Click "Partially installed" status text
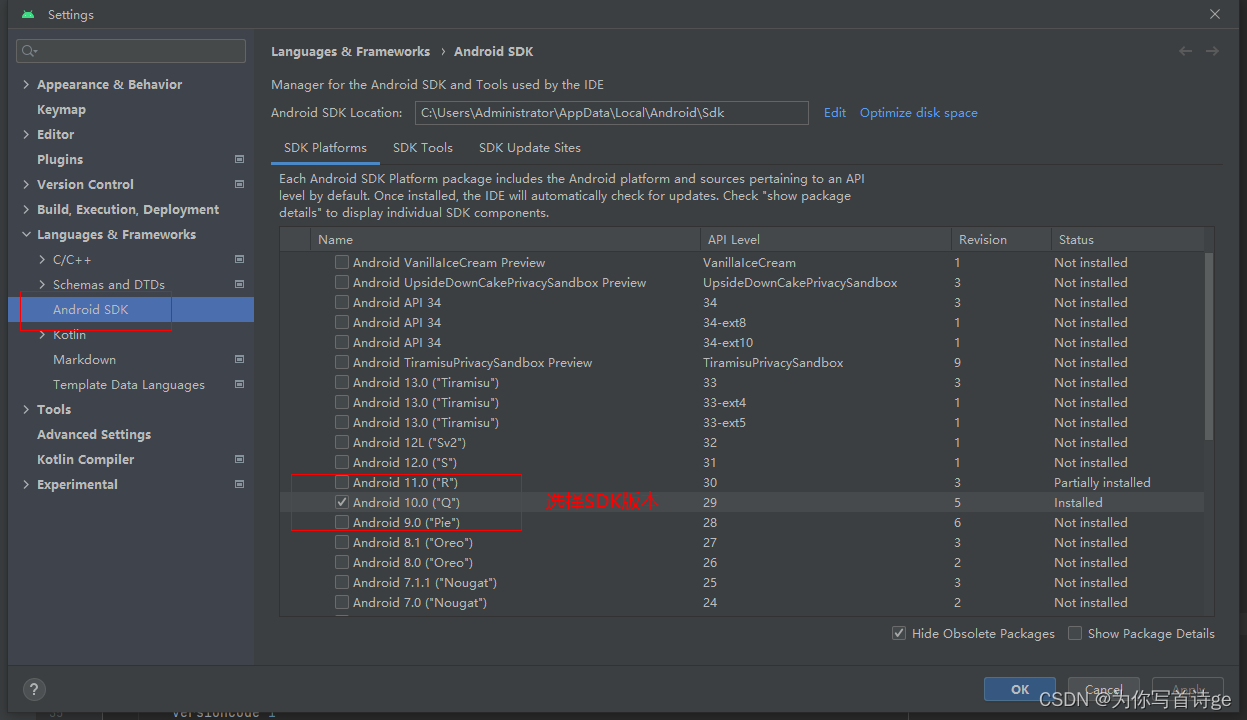This screenshot has width=1247, height=720. [x=1102, y=482]
